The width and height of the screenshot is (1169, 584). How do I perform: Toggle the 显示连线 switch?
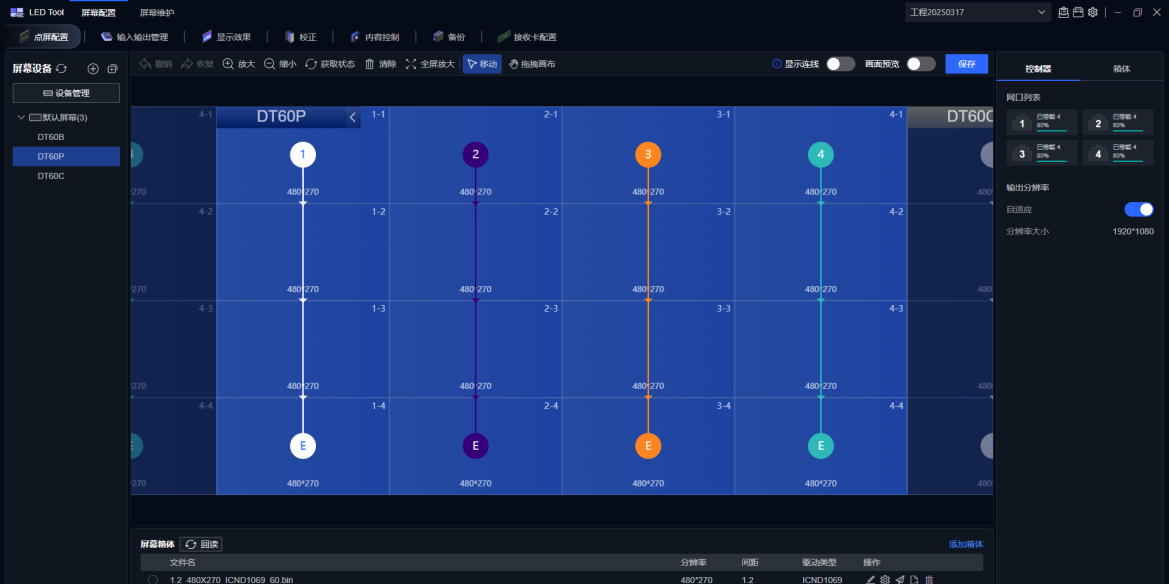click(840, 64)
